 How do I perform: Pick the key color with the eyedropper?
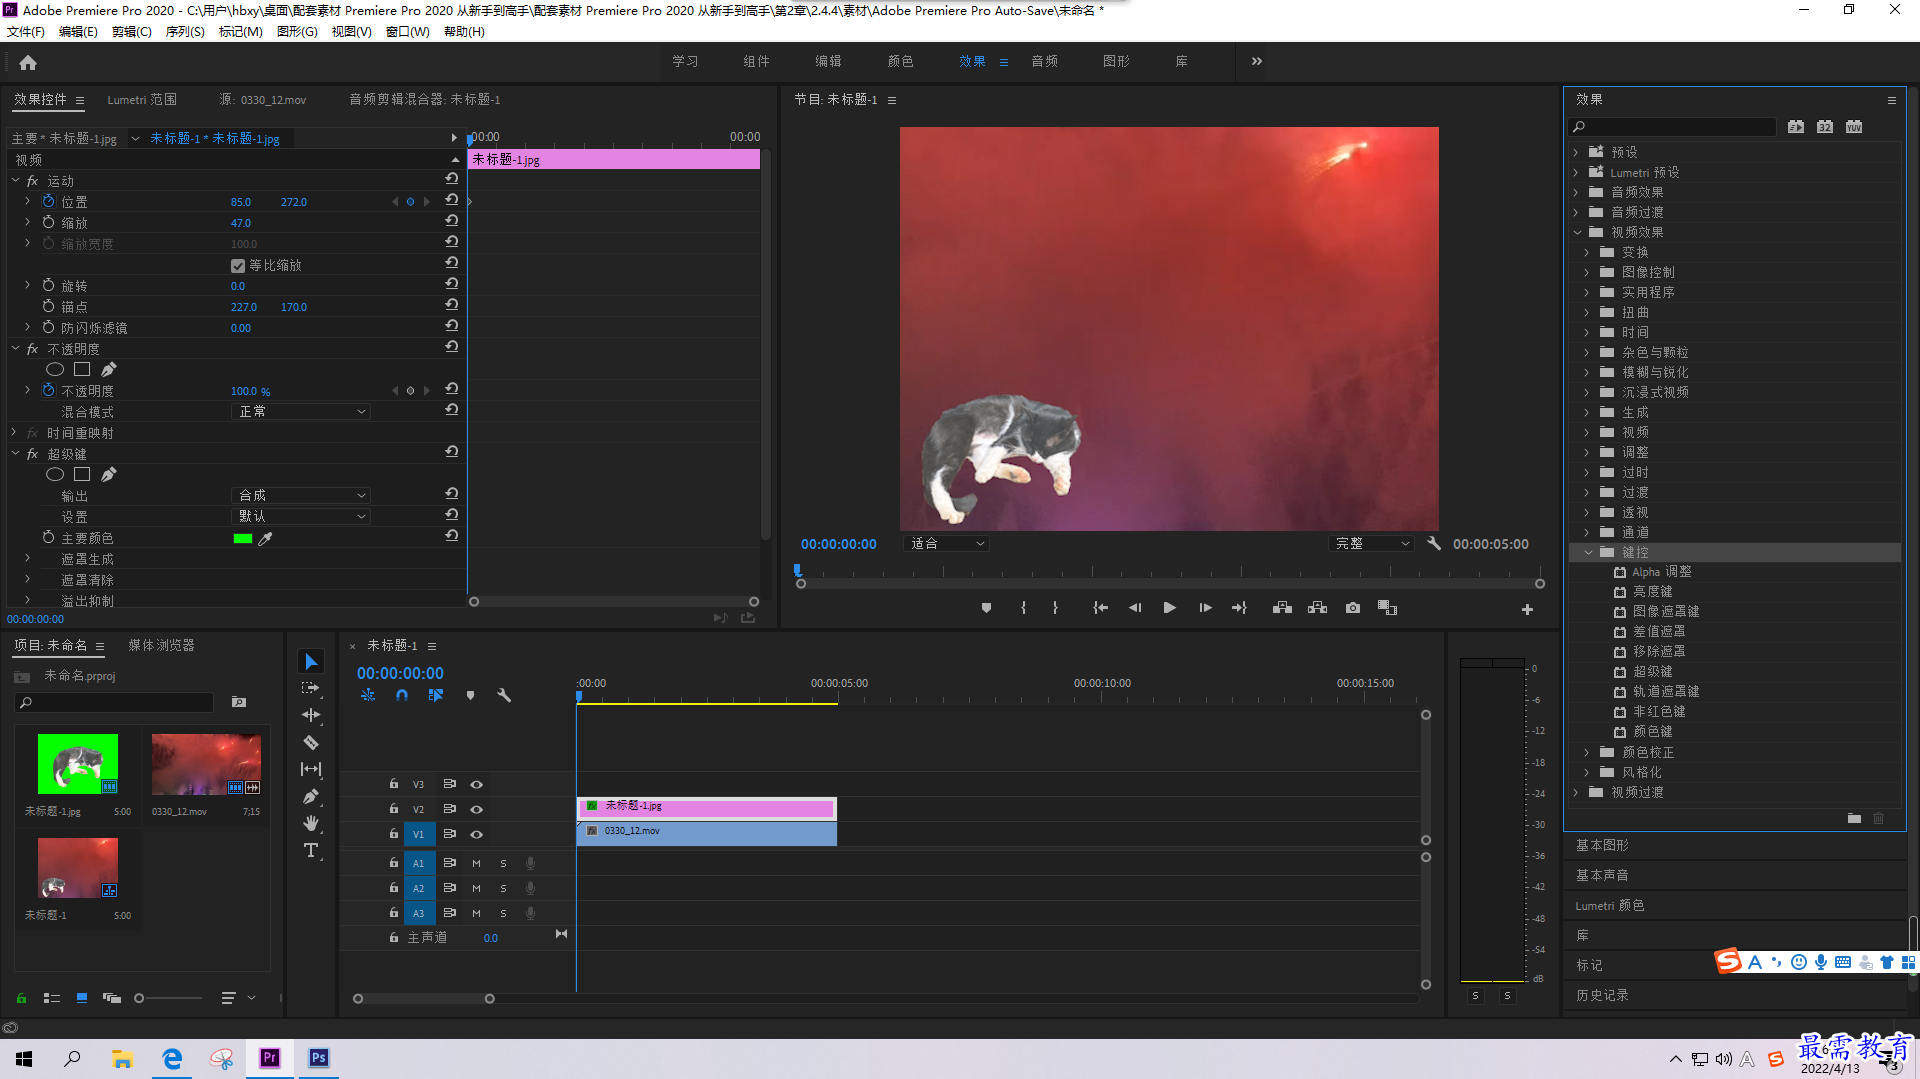[x=265, y=538]
